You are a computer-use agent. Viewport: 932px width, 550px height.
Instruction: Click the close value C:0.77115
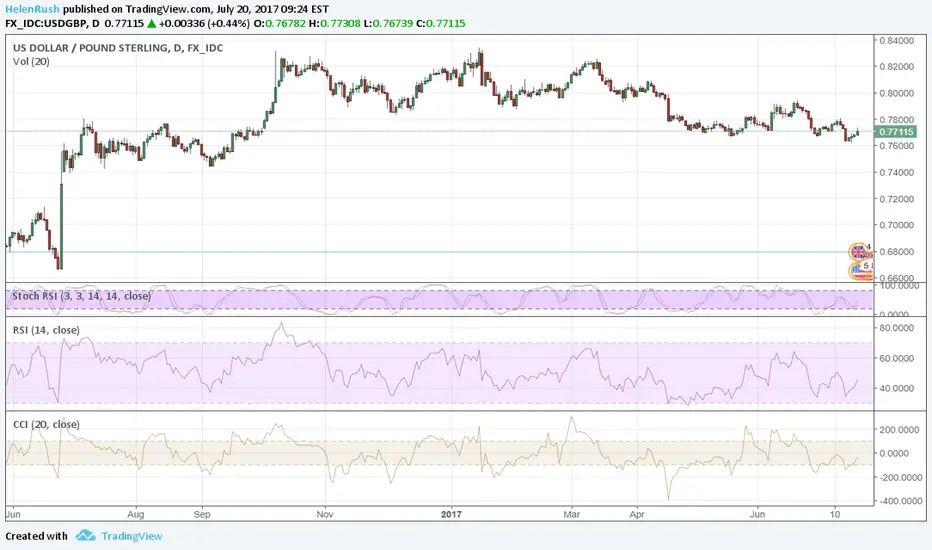440,24
